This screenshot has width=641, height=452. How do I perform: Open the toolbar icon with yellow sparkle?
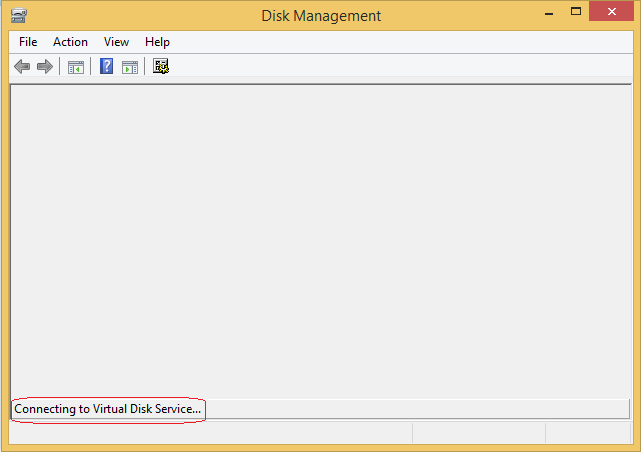(161, 67)
